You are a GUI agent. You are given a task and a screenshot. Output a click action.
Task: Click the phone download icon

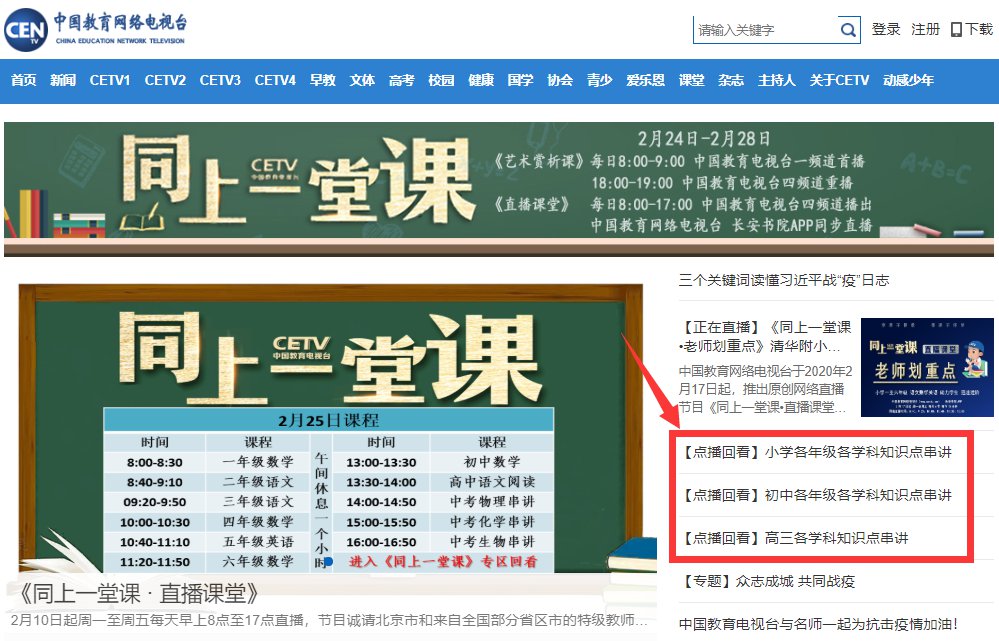point(956,30)
